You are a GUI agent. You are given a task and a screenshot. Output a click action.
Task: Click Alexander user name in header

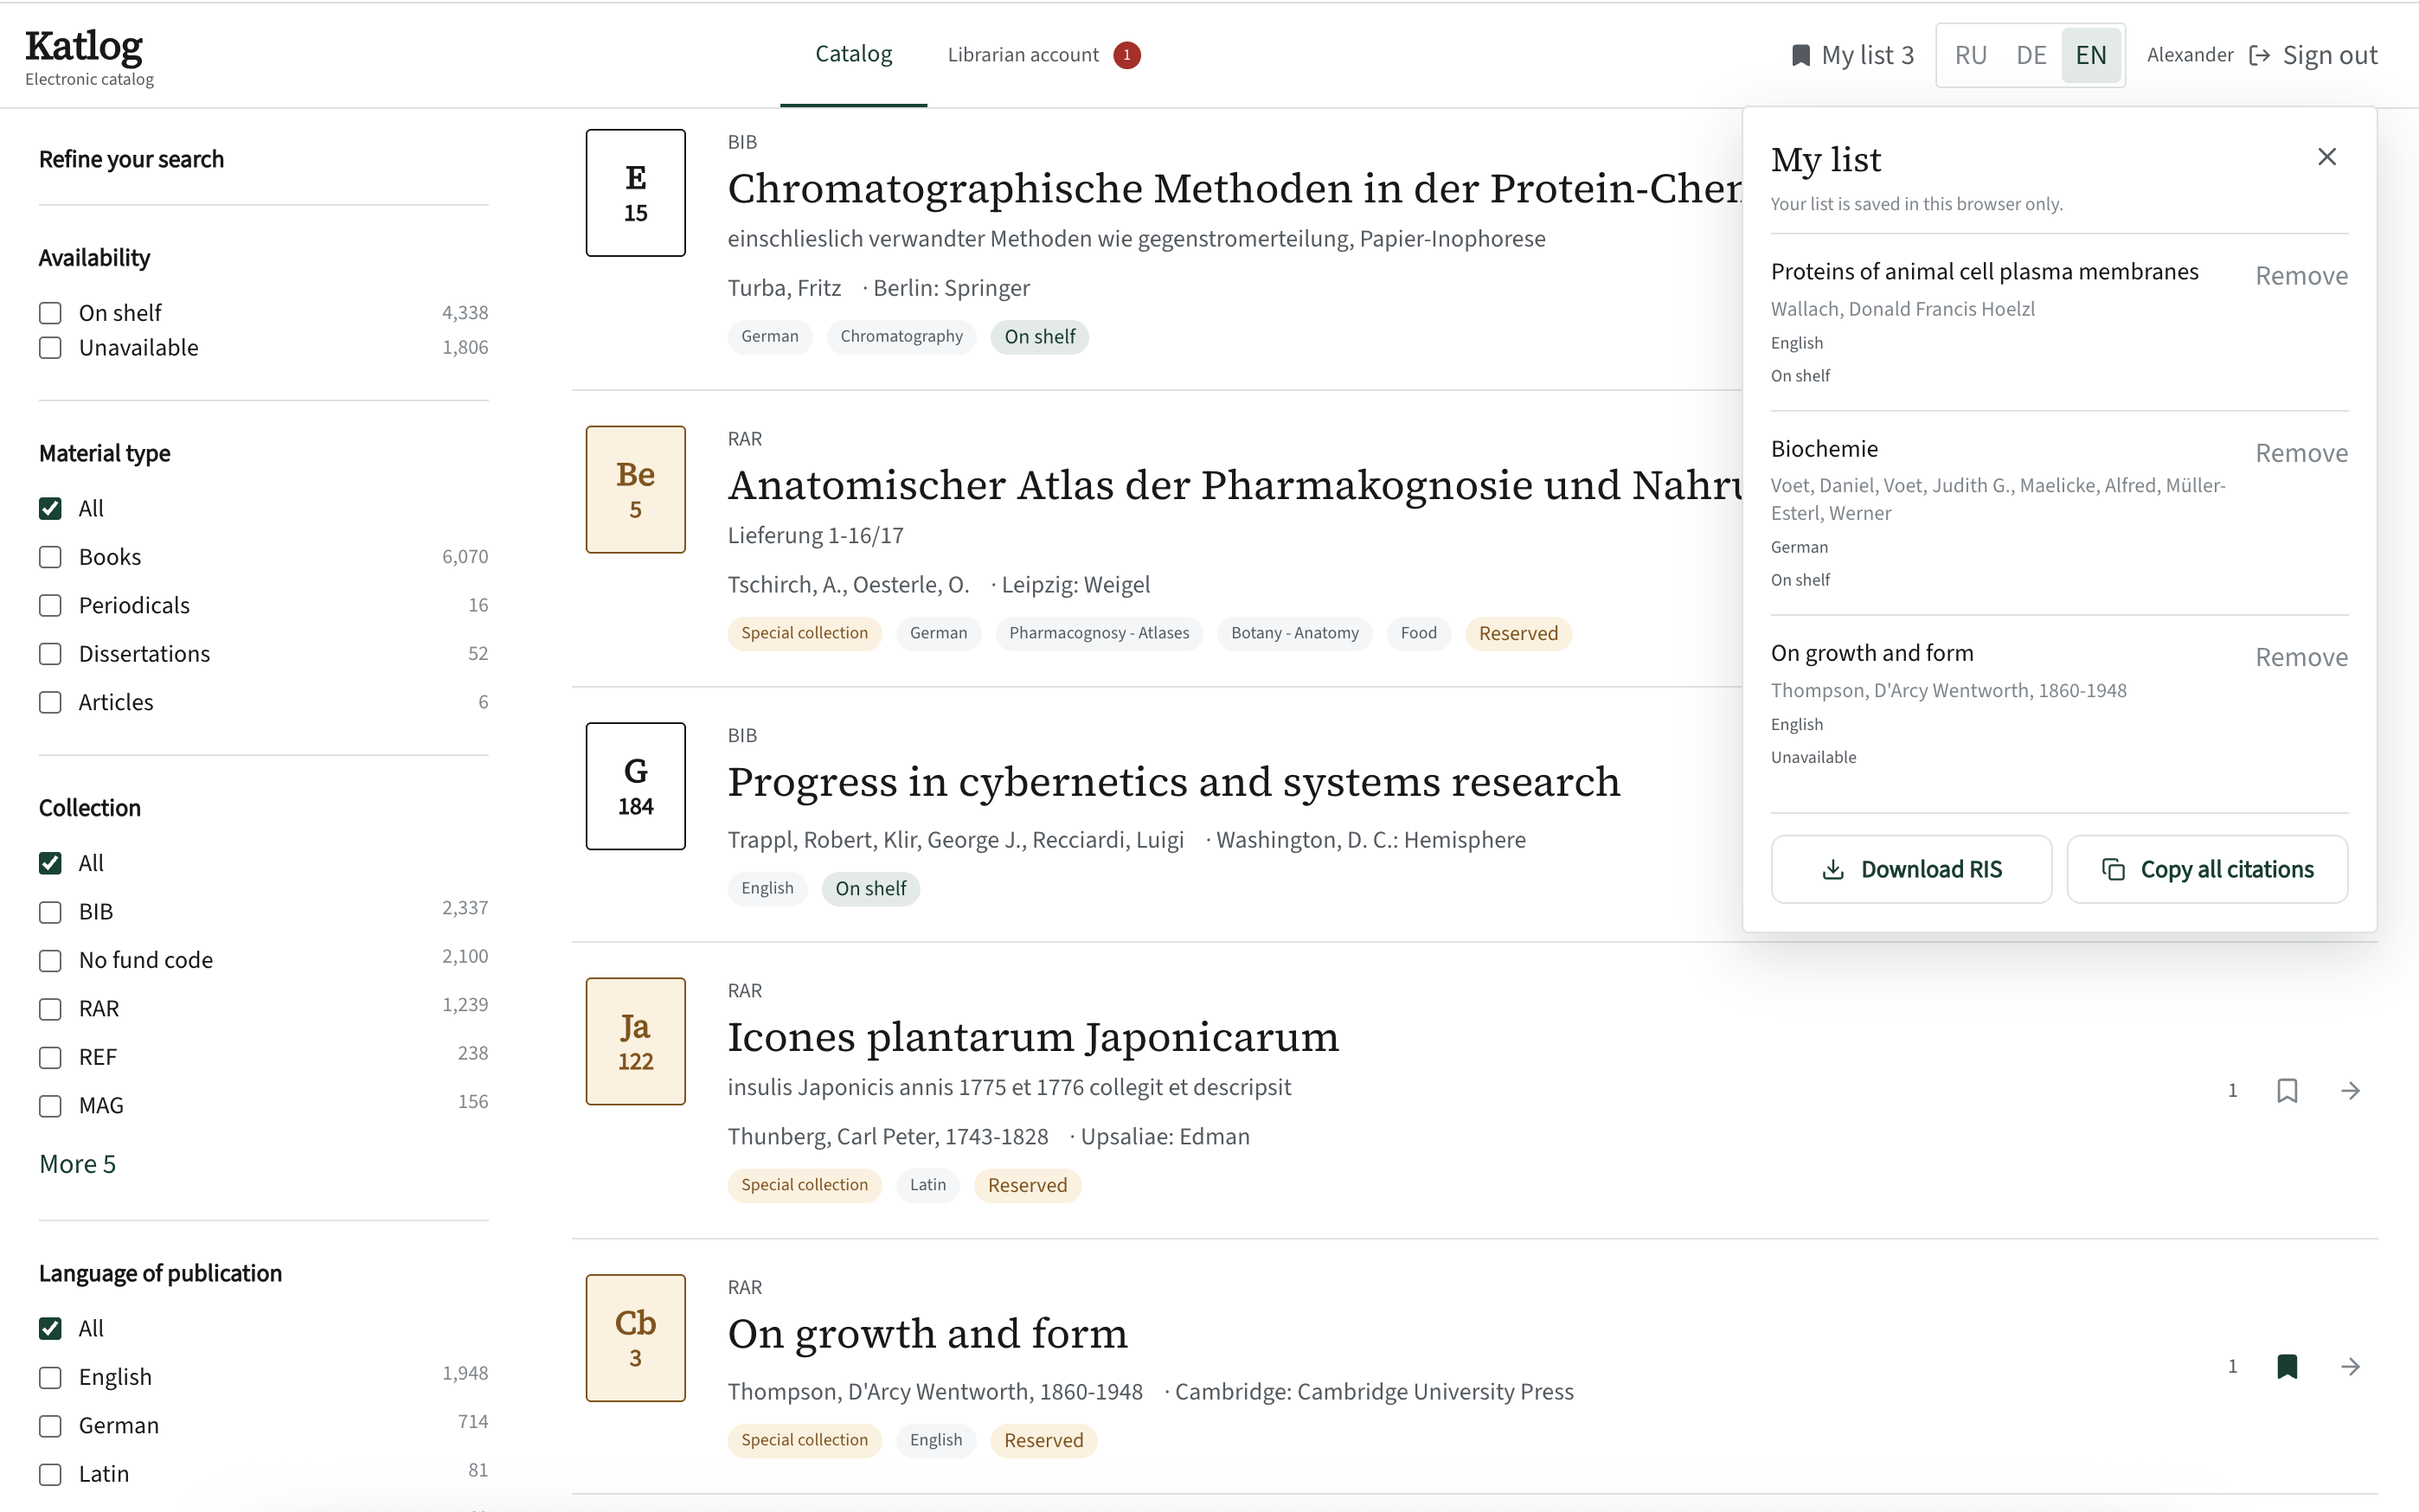pyautogui.click(x=2189, y=55)
